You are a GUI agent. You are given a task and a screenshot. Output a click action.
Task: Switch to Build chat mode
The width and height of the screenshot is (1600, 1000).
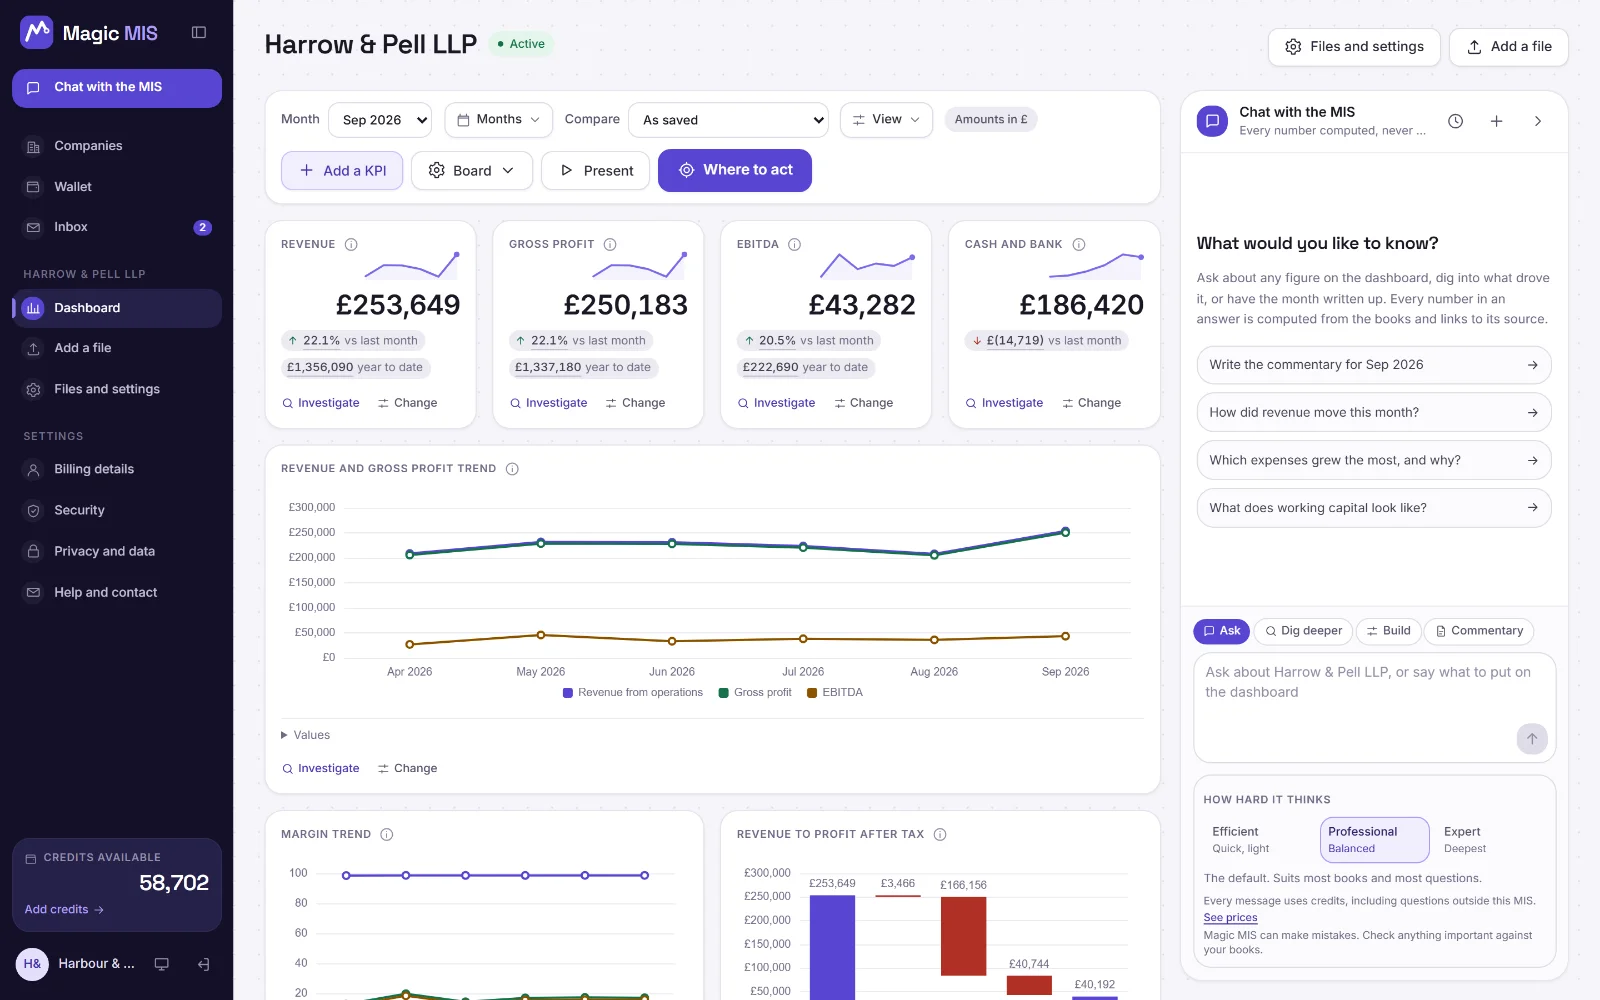pyautogui.click(x=1388, y=631)
